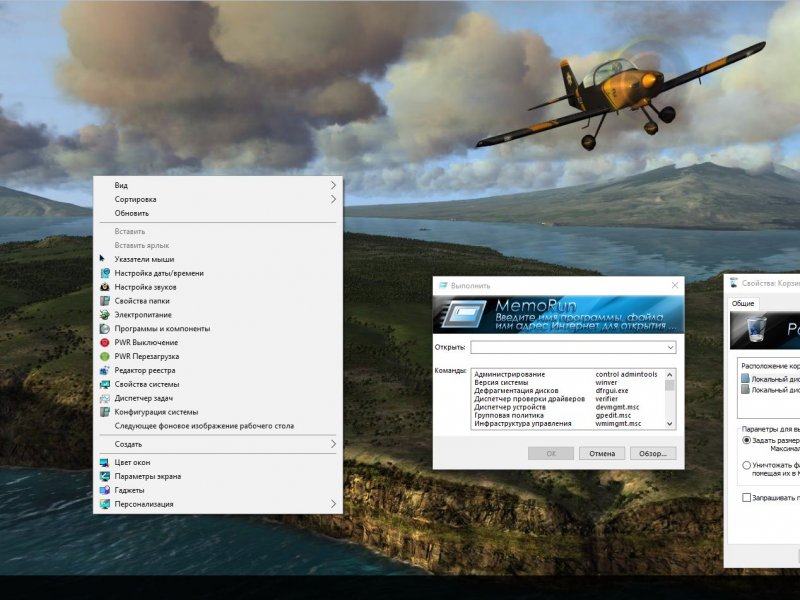Open Цвет окон window color settings
The width and height of the screenshot is (800, 600).
click(x=218, y=462)
